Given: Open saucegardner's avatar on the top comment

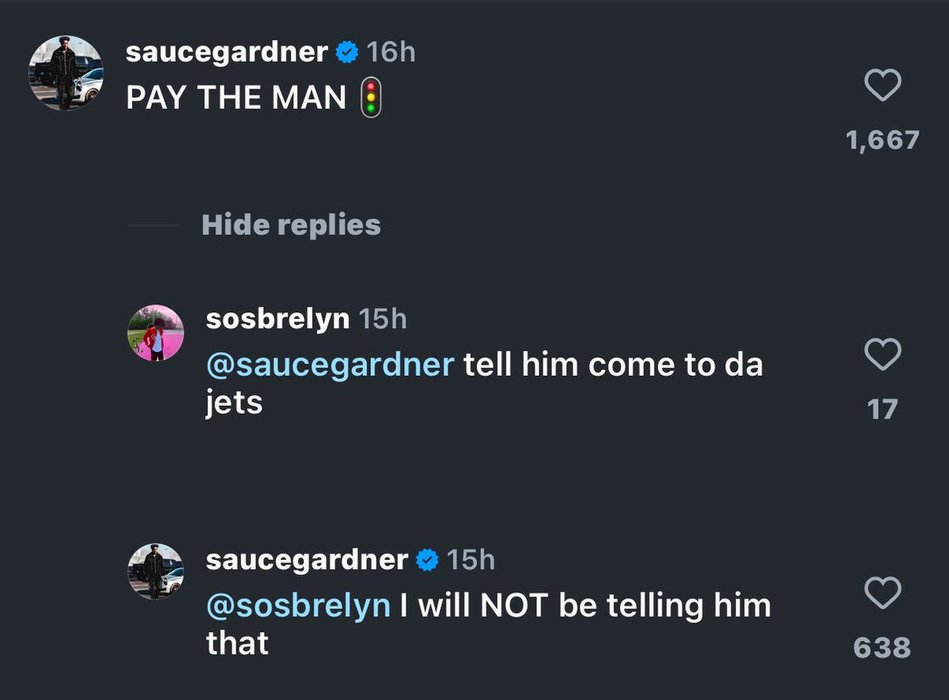Looking at the screenshot, I should [x=66, y=73].
